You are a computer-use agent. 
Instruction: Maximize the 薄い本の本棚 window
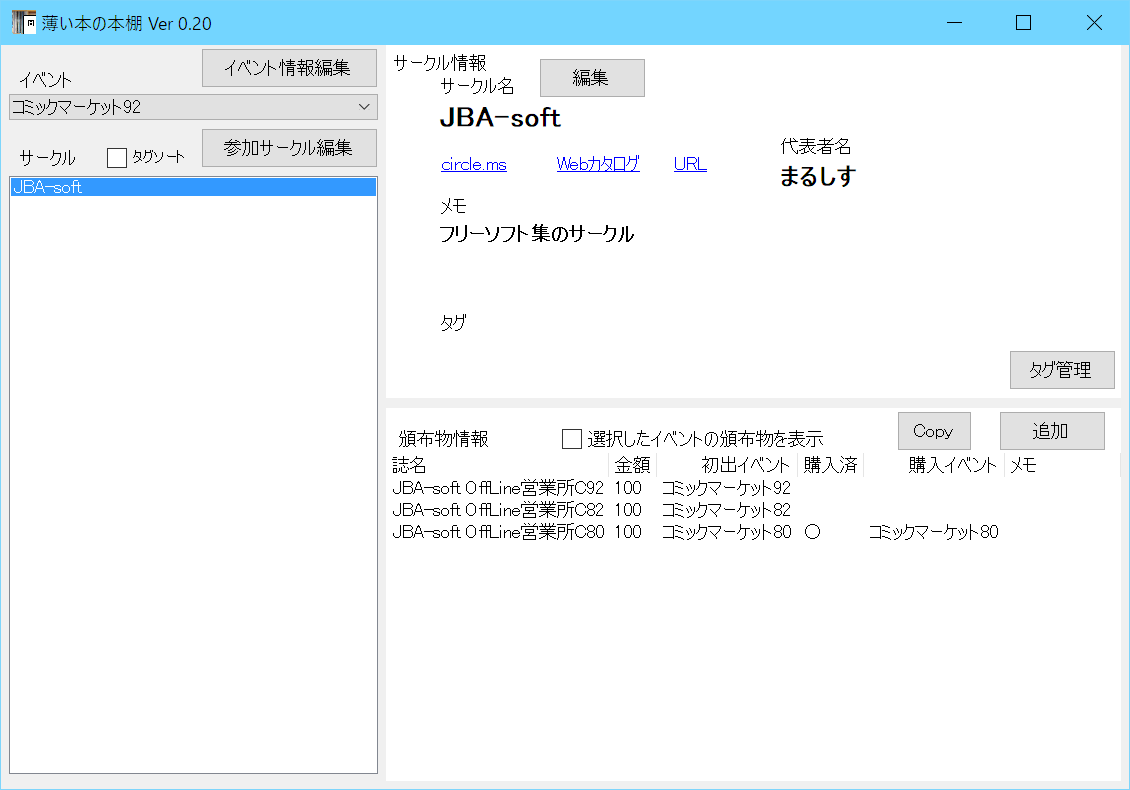pyautogui.click(x=1023, y=22)
